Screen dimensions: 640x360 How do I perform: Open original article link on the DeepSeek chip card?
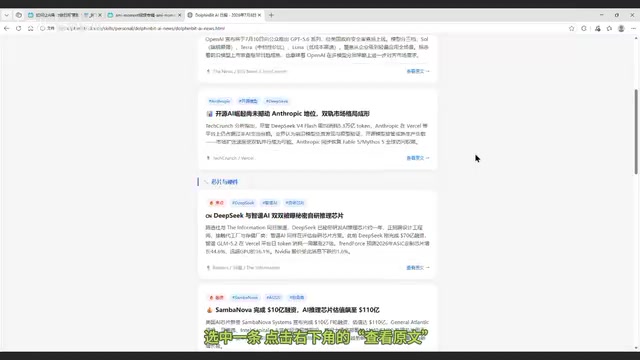pos(418,268)
